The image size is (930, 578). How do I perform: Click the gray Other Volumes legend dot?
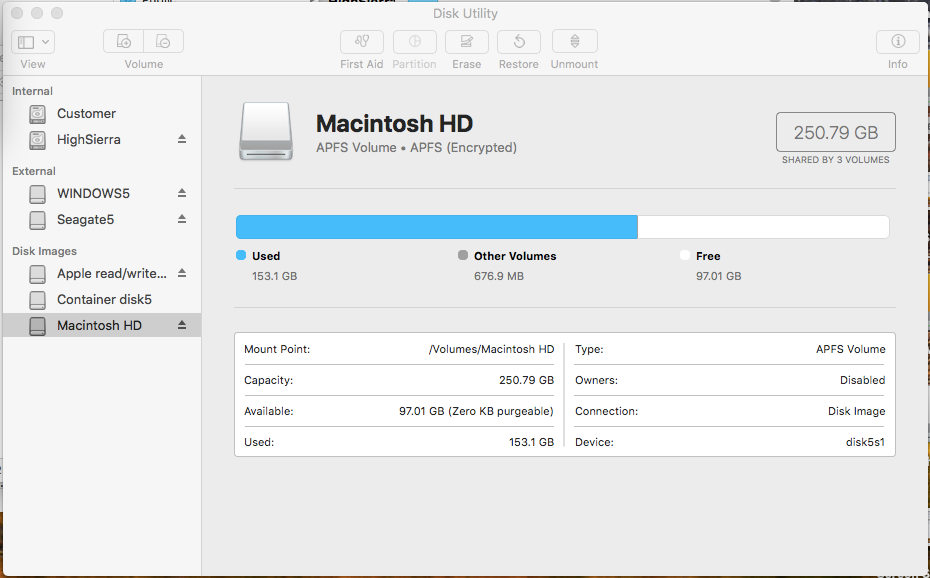pos(463,256)
